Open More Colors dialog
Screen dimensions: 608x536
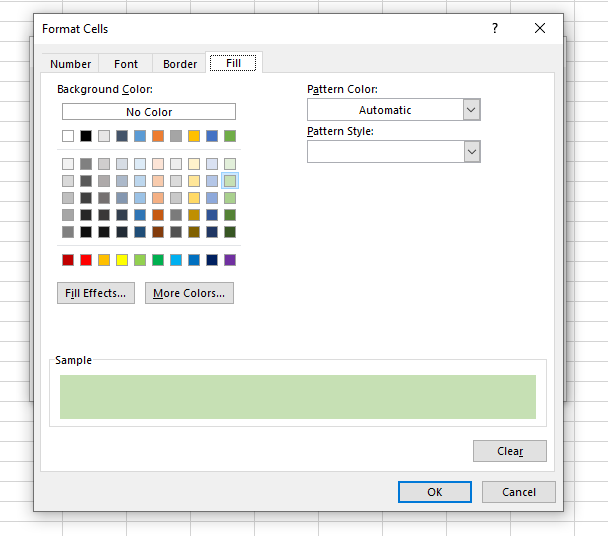(x=189, y=293)
